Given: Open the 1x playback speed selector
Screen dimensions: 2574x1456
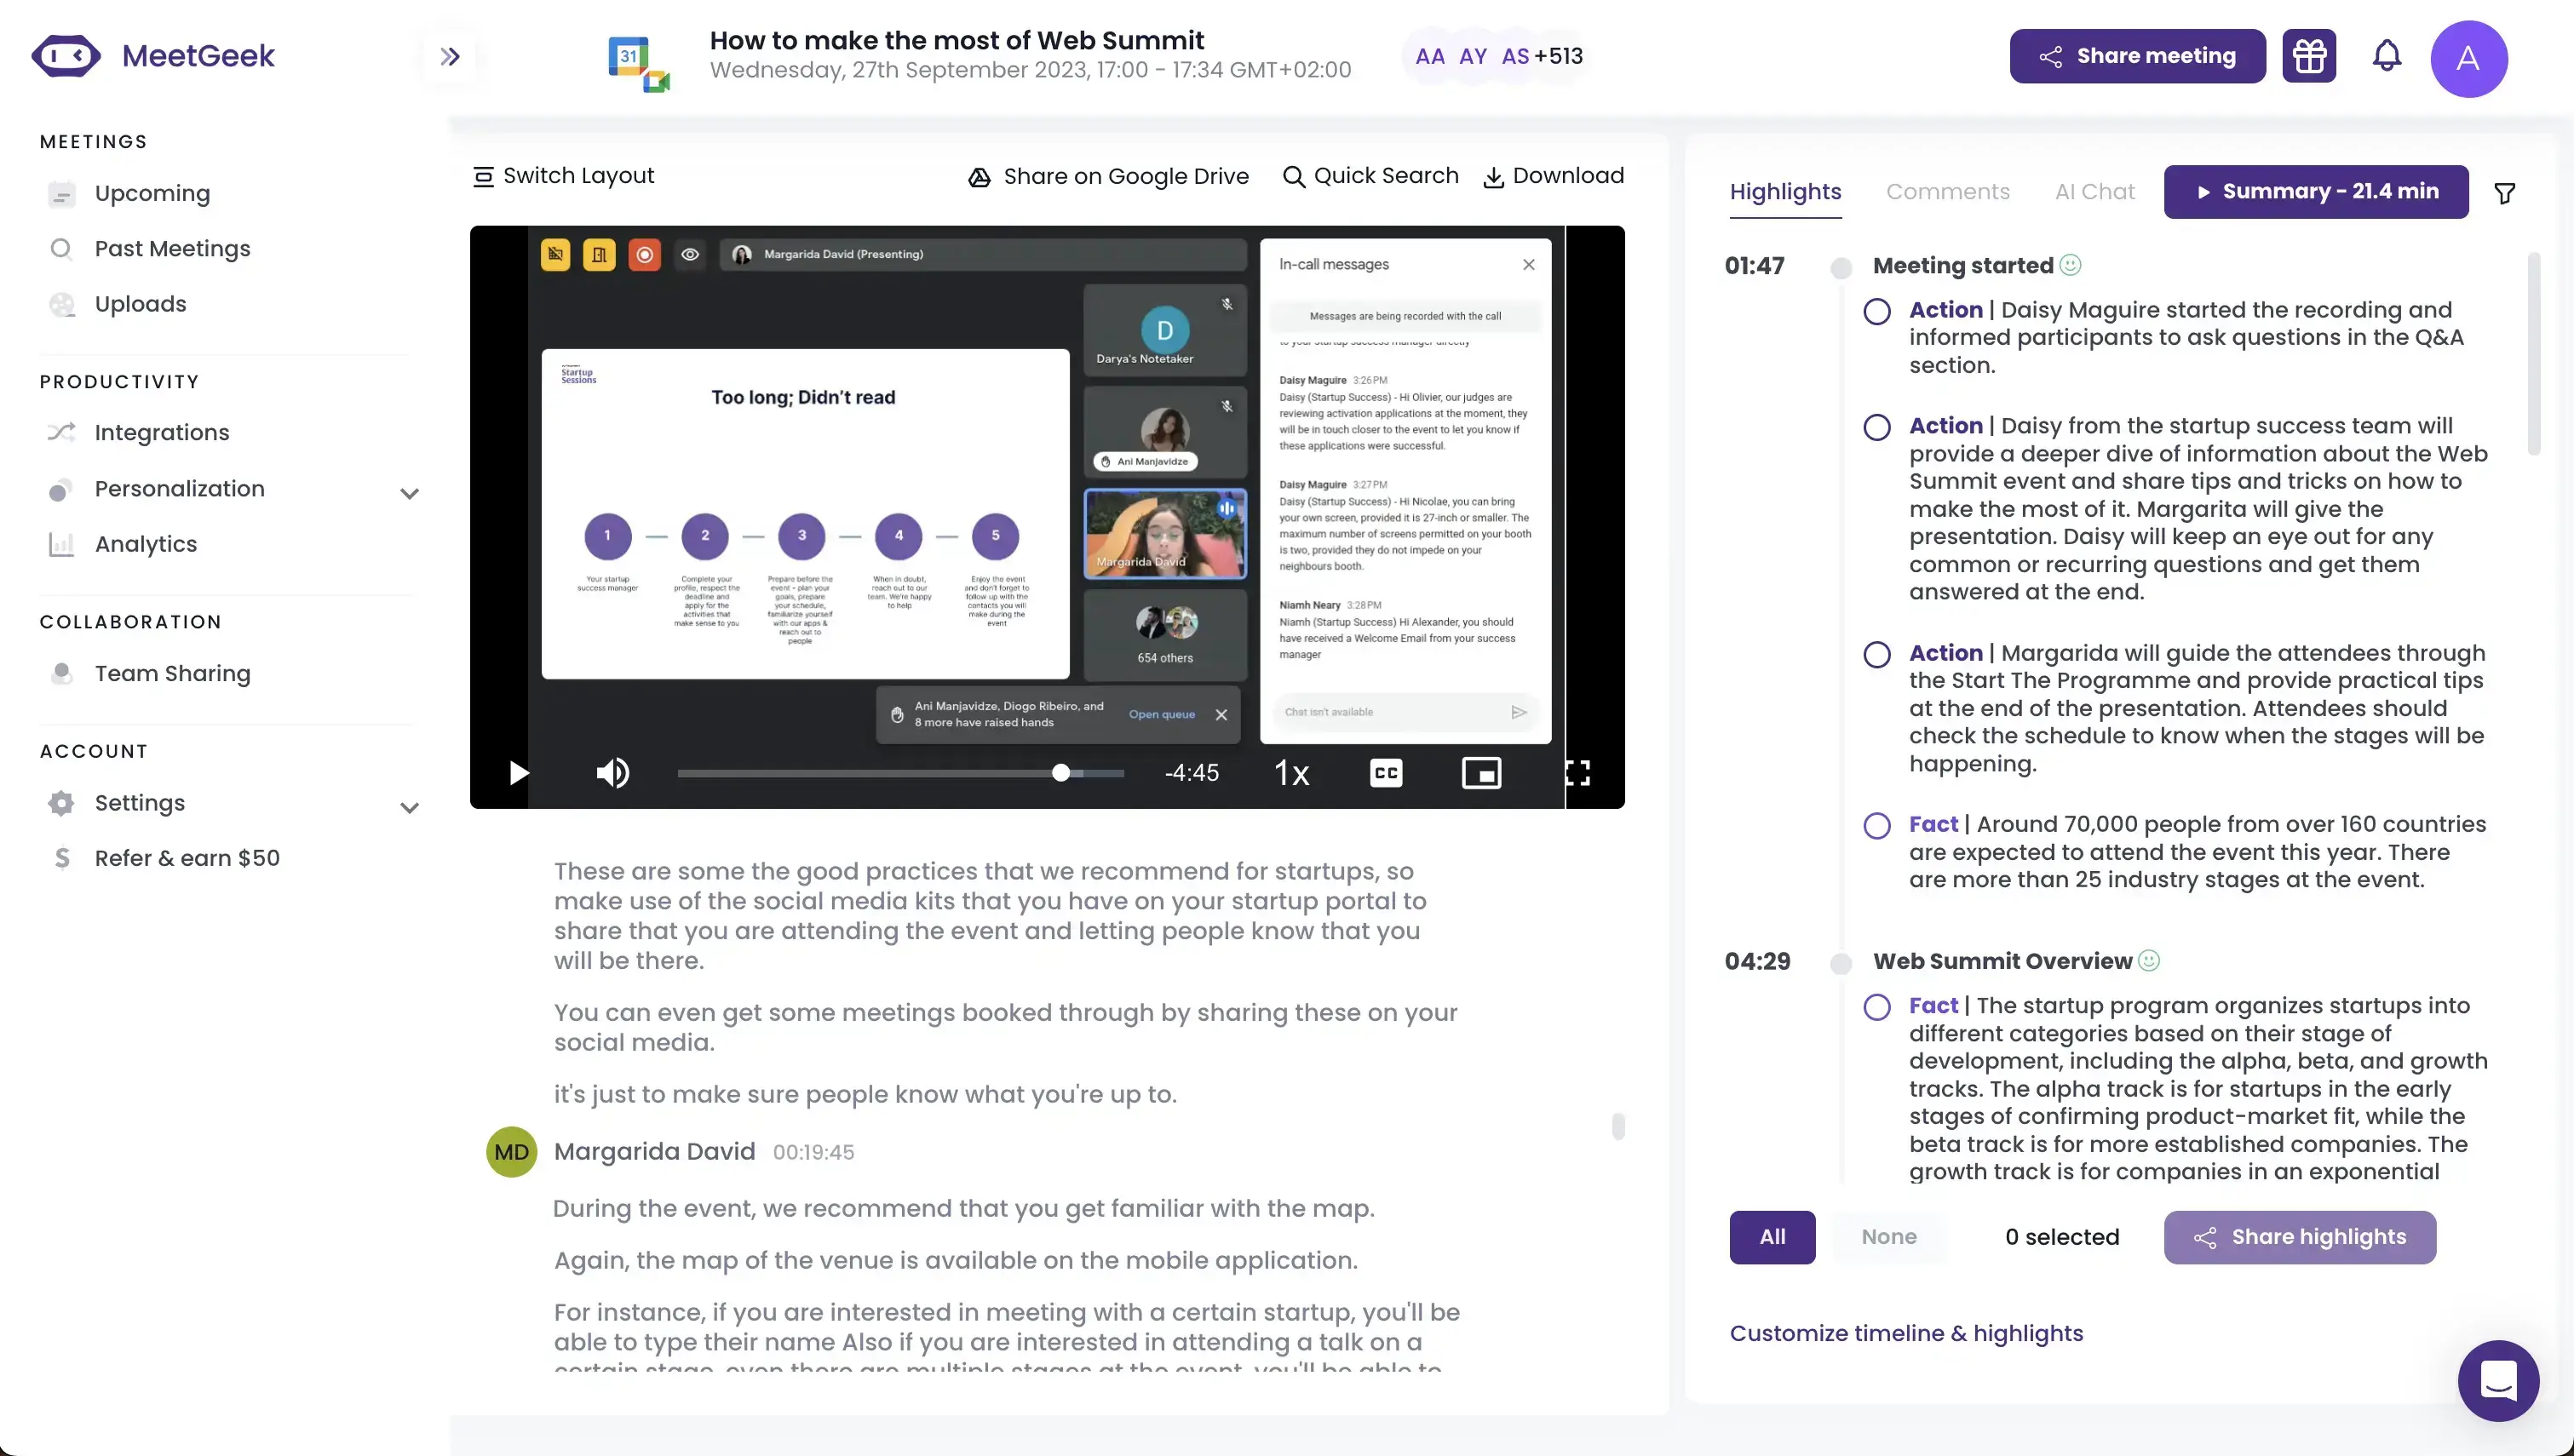Looking at the screenshot, I should (1291, 772).
